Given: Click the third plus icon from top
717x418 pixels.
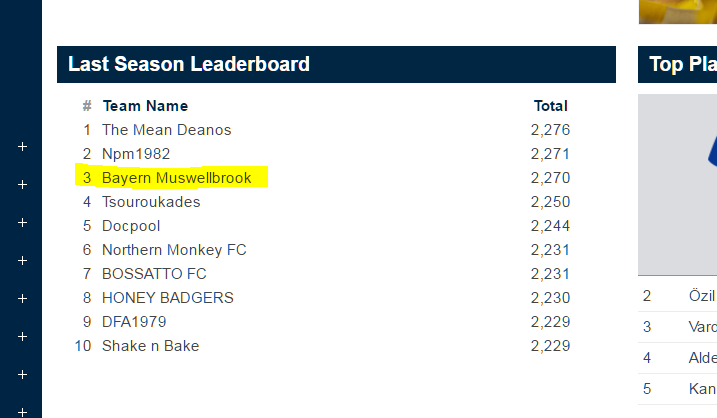Looking at the screenshot, I should coord(22,223).
